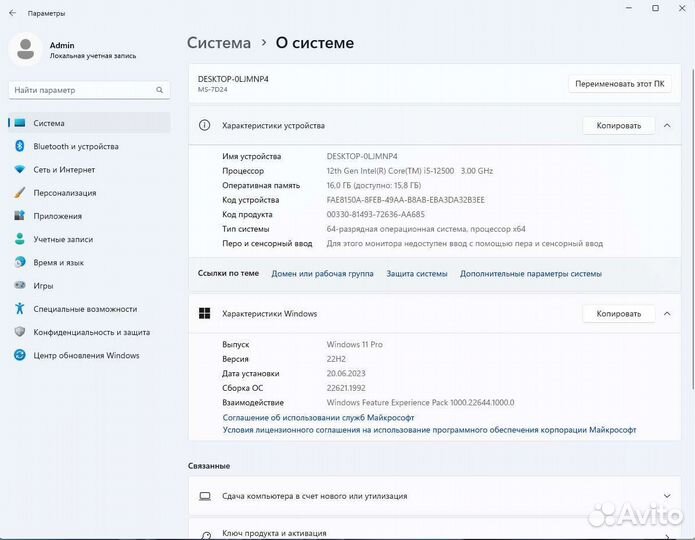This screenshot has width=695, height=540.
Task: Expand the Сдача компьютера row chevron
Action: tap(667, 496)
